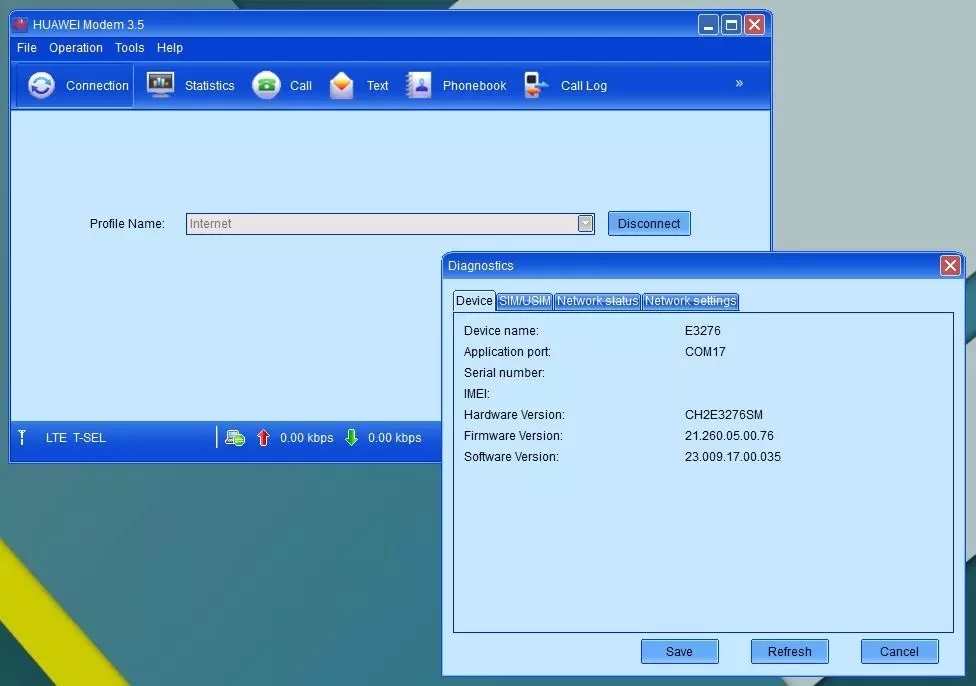Click the green download arrow icon
Viewport: 976px width, 686px height.
click(352, 438)
